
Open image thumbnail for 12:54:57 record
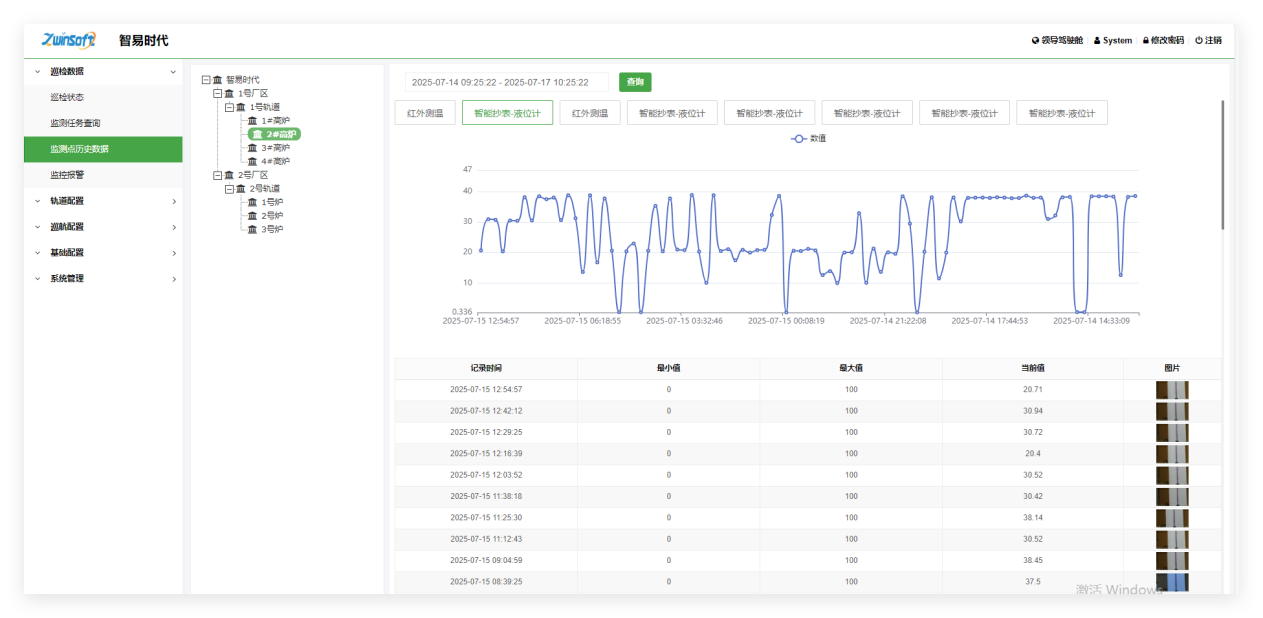point(1172,390)
